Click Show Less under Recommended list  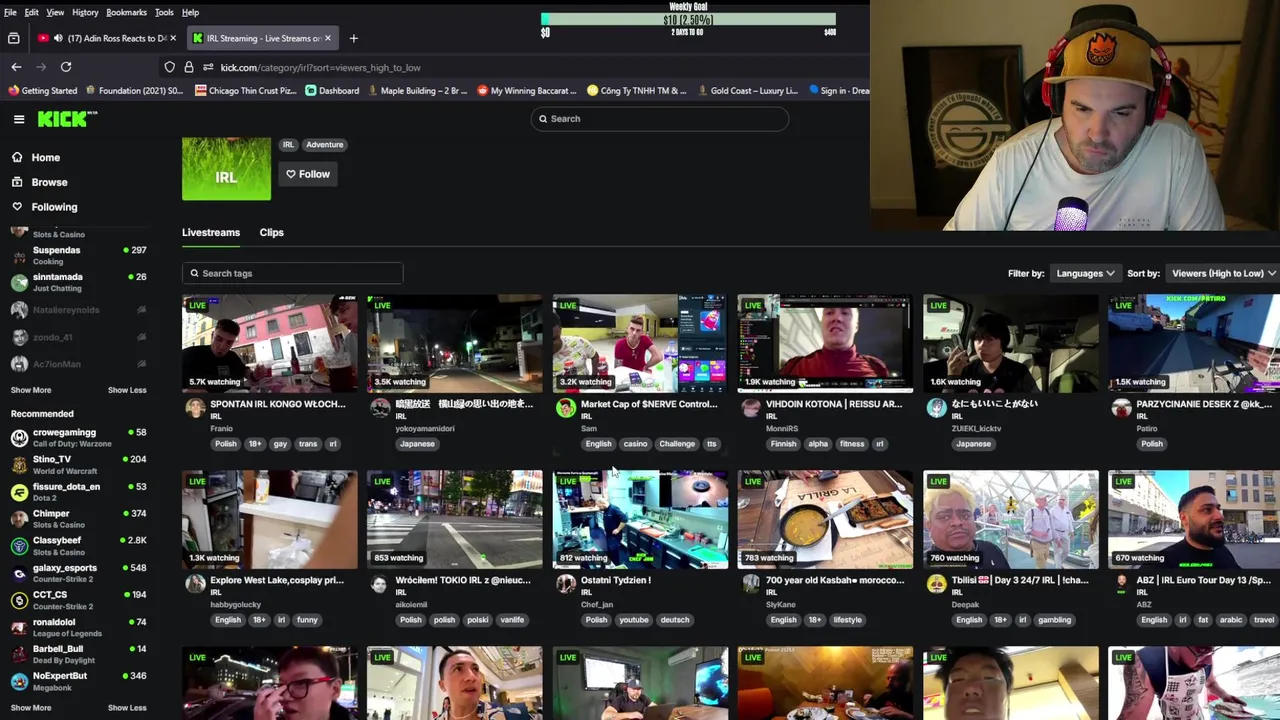click(127, 708)
